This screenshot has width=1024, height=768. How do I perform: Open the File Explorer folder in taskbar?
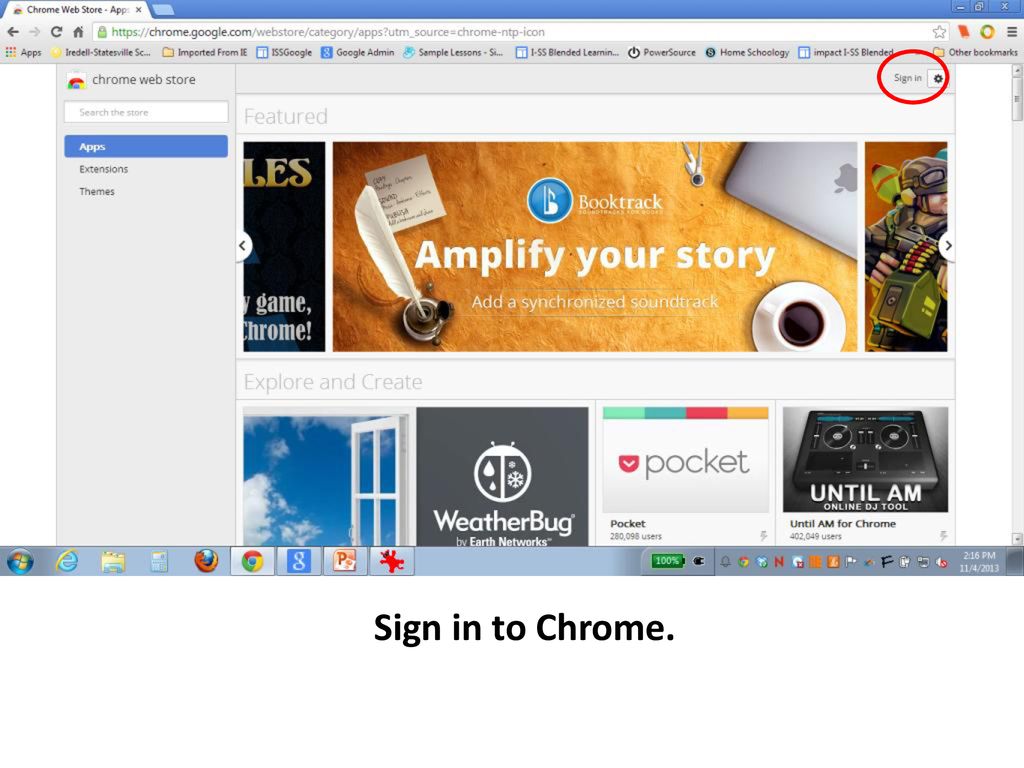[x=113, y=562]
